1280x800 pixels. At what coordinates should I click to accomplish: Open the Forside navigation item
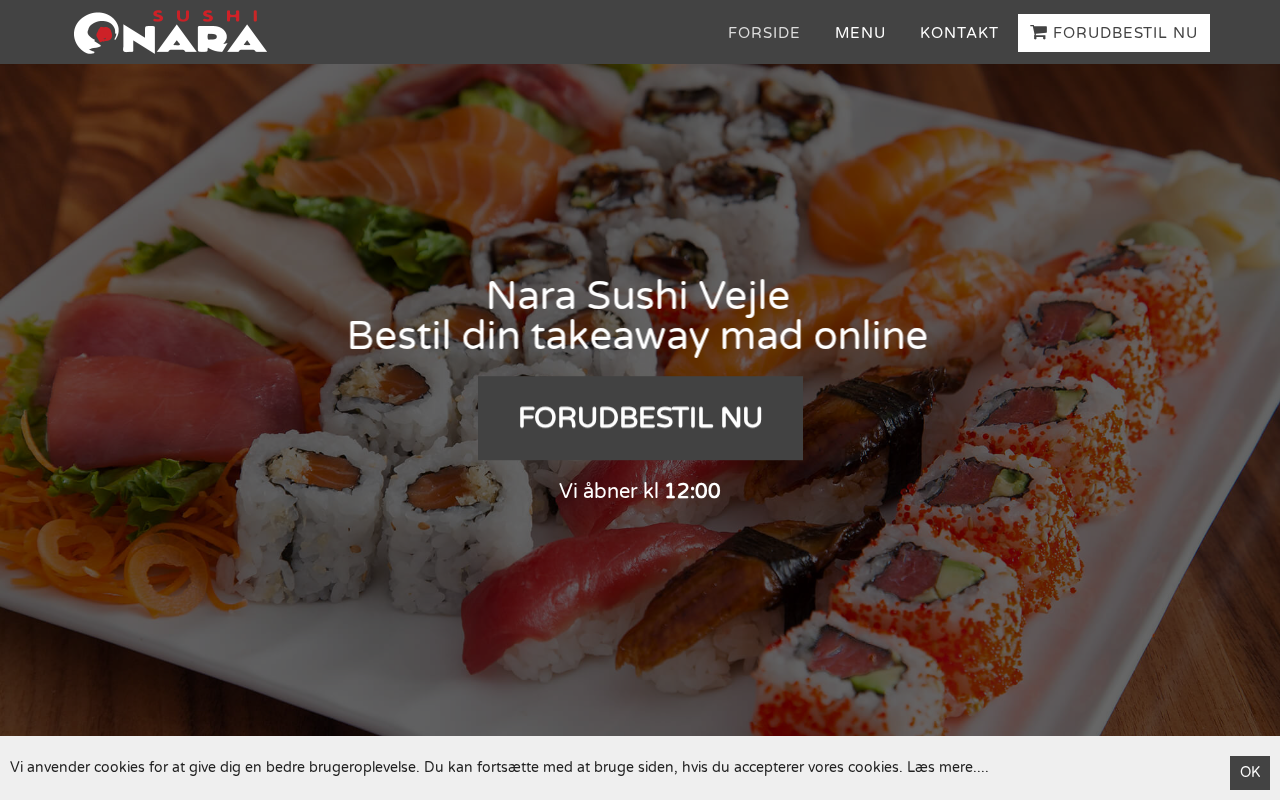coord(764,33)
